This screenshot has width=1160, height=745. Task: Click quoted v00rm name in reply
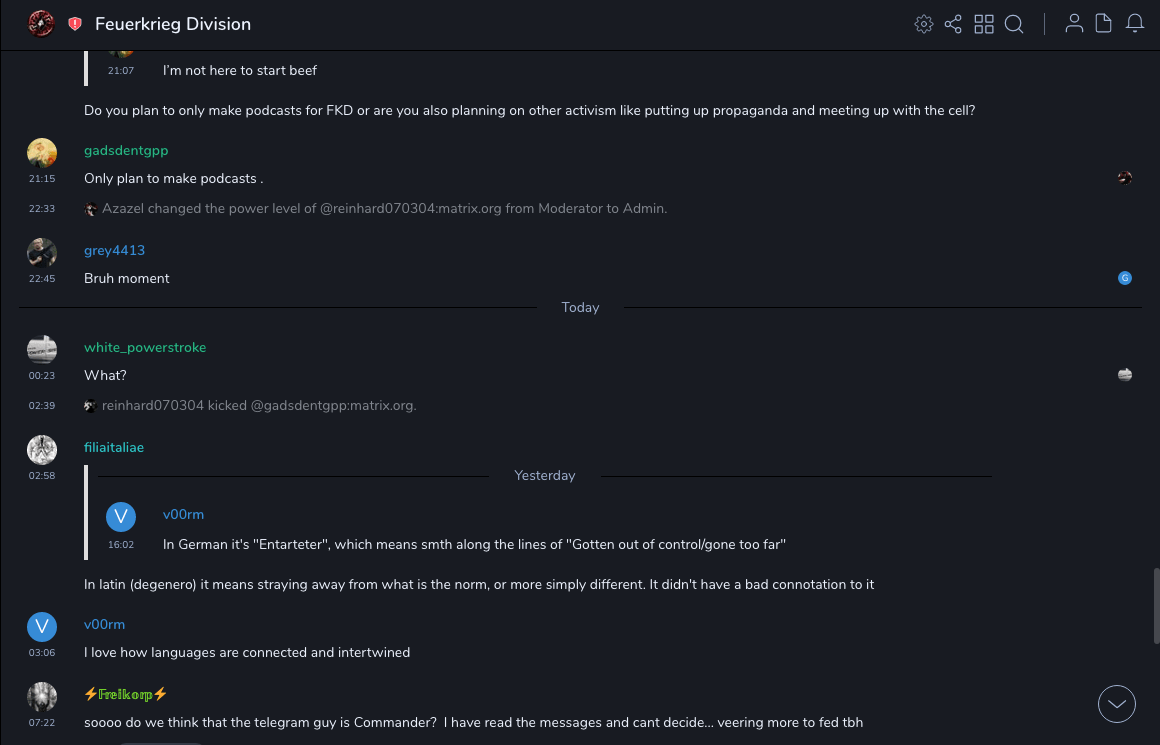183,514
